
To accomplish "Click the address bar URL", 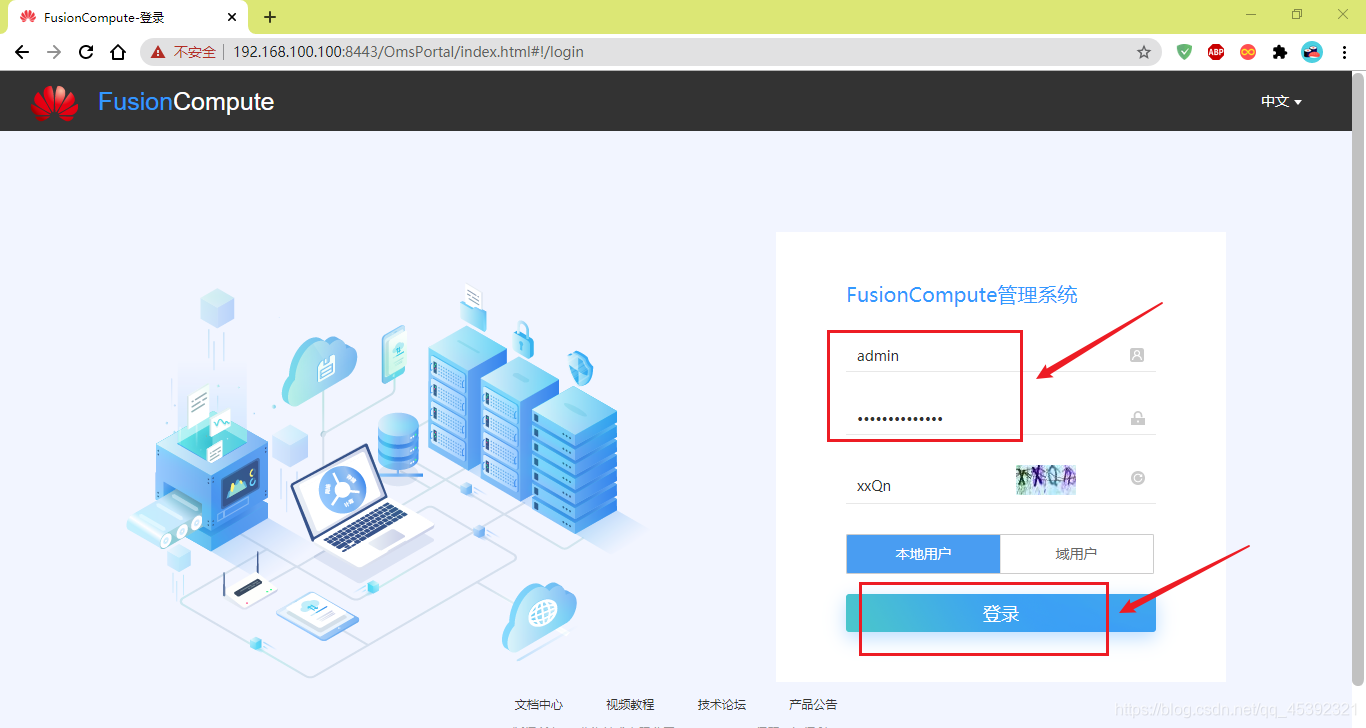I will coord(408,52).
